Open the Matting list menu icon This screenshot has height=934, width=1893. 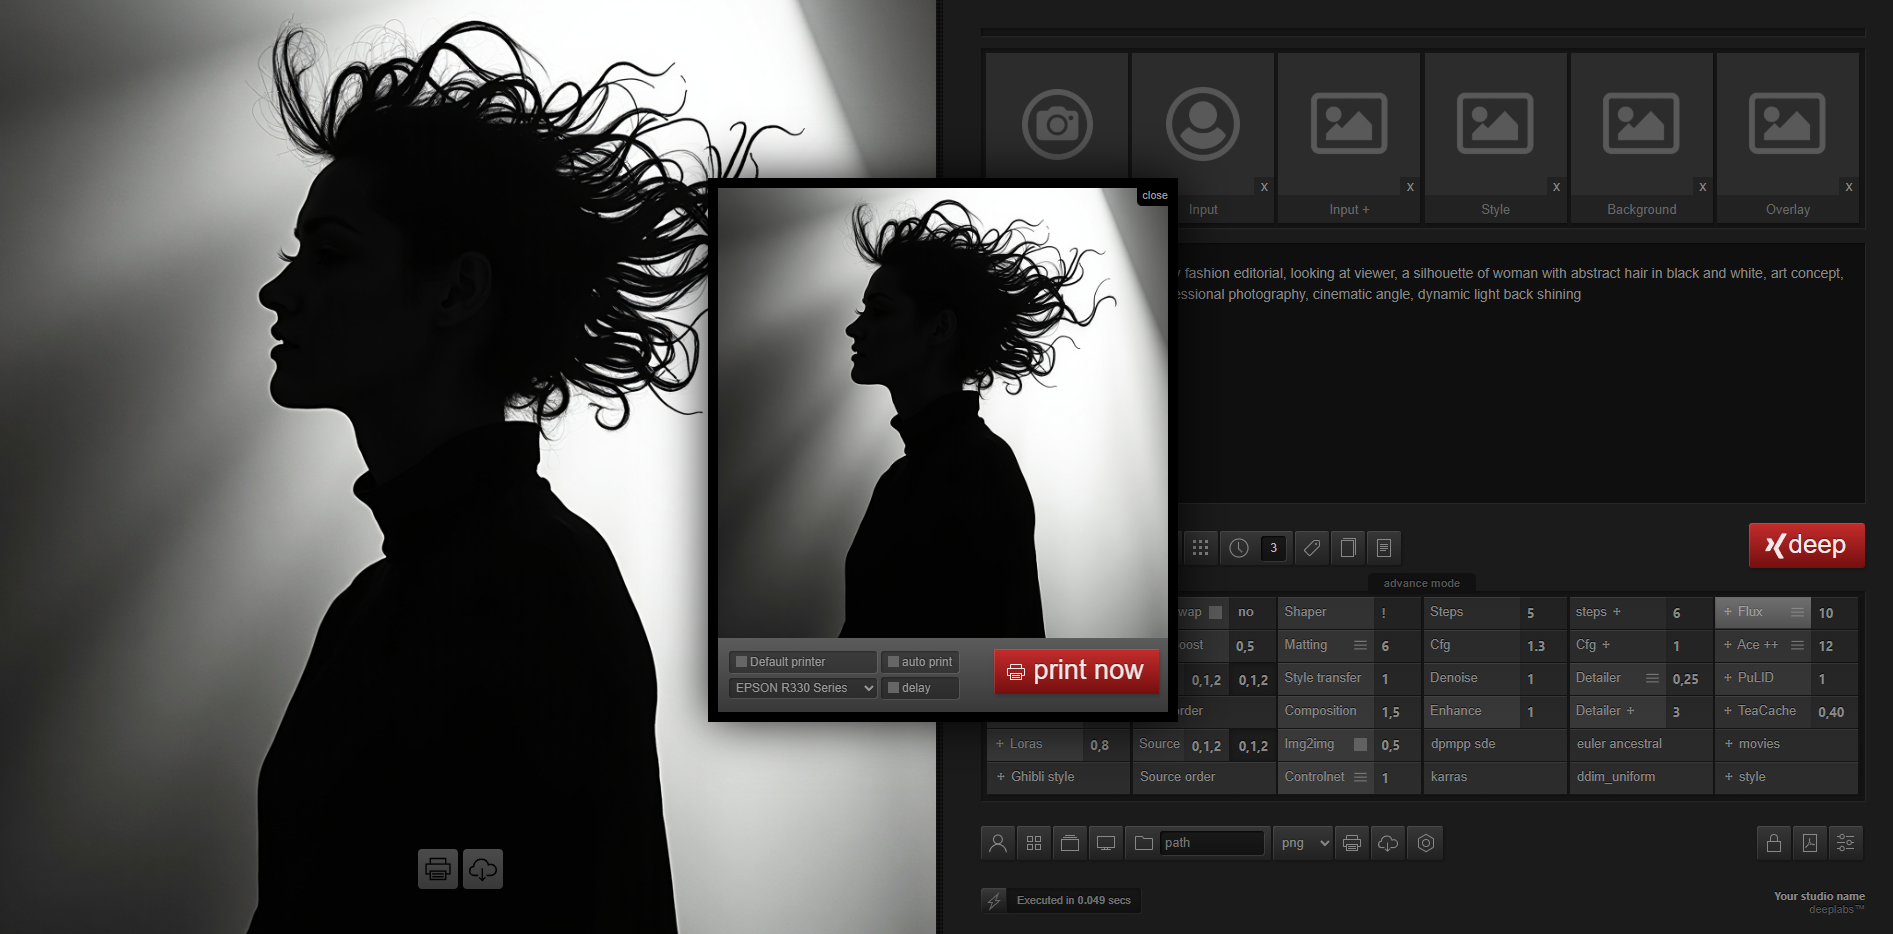pyautogui.click(x=1360, y=645)
